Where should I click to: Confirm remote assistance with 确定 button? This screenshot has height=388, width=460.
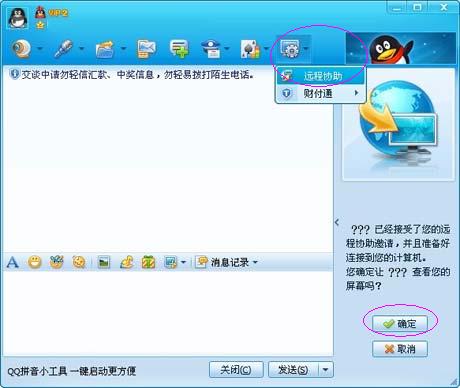(400, 323)
